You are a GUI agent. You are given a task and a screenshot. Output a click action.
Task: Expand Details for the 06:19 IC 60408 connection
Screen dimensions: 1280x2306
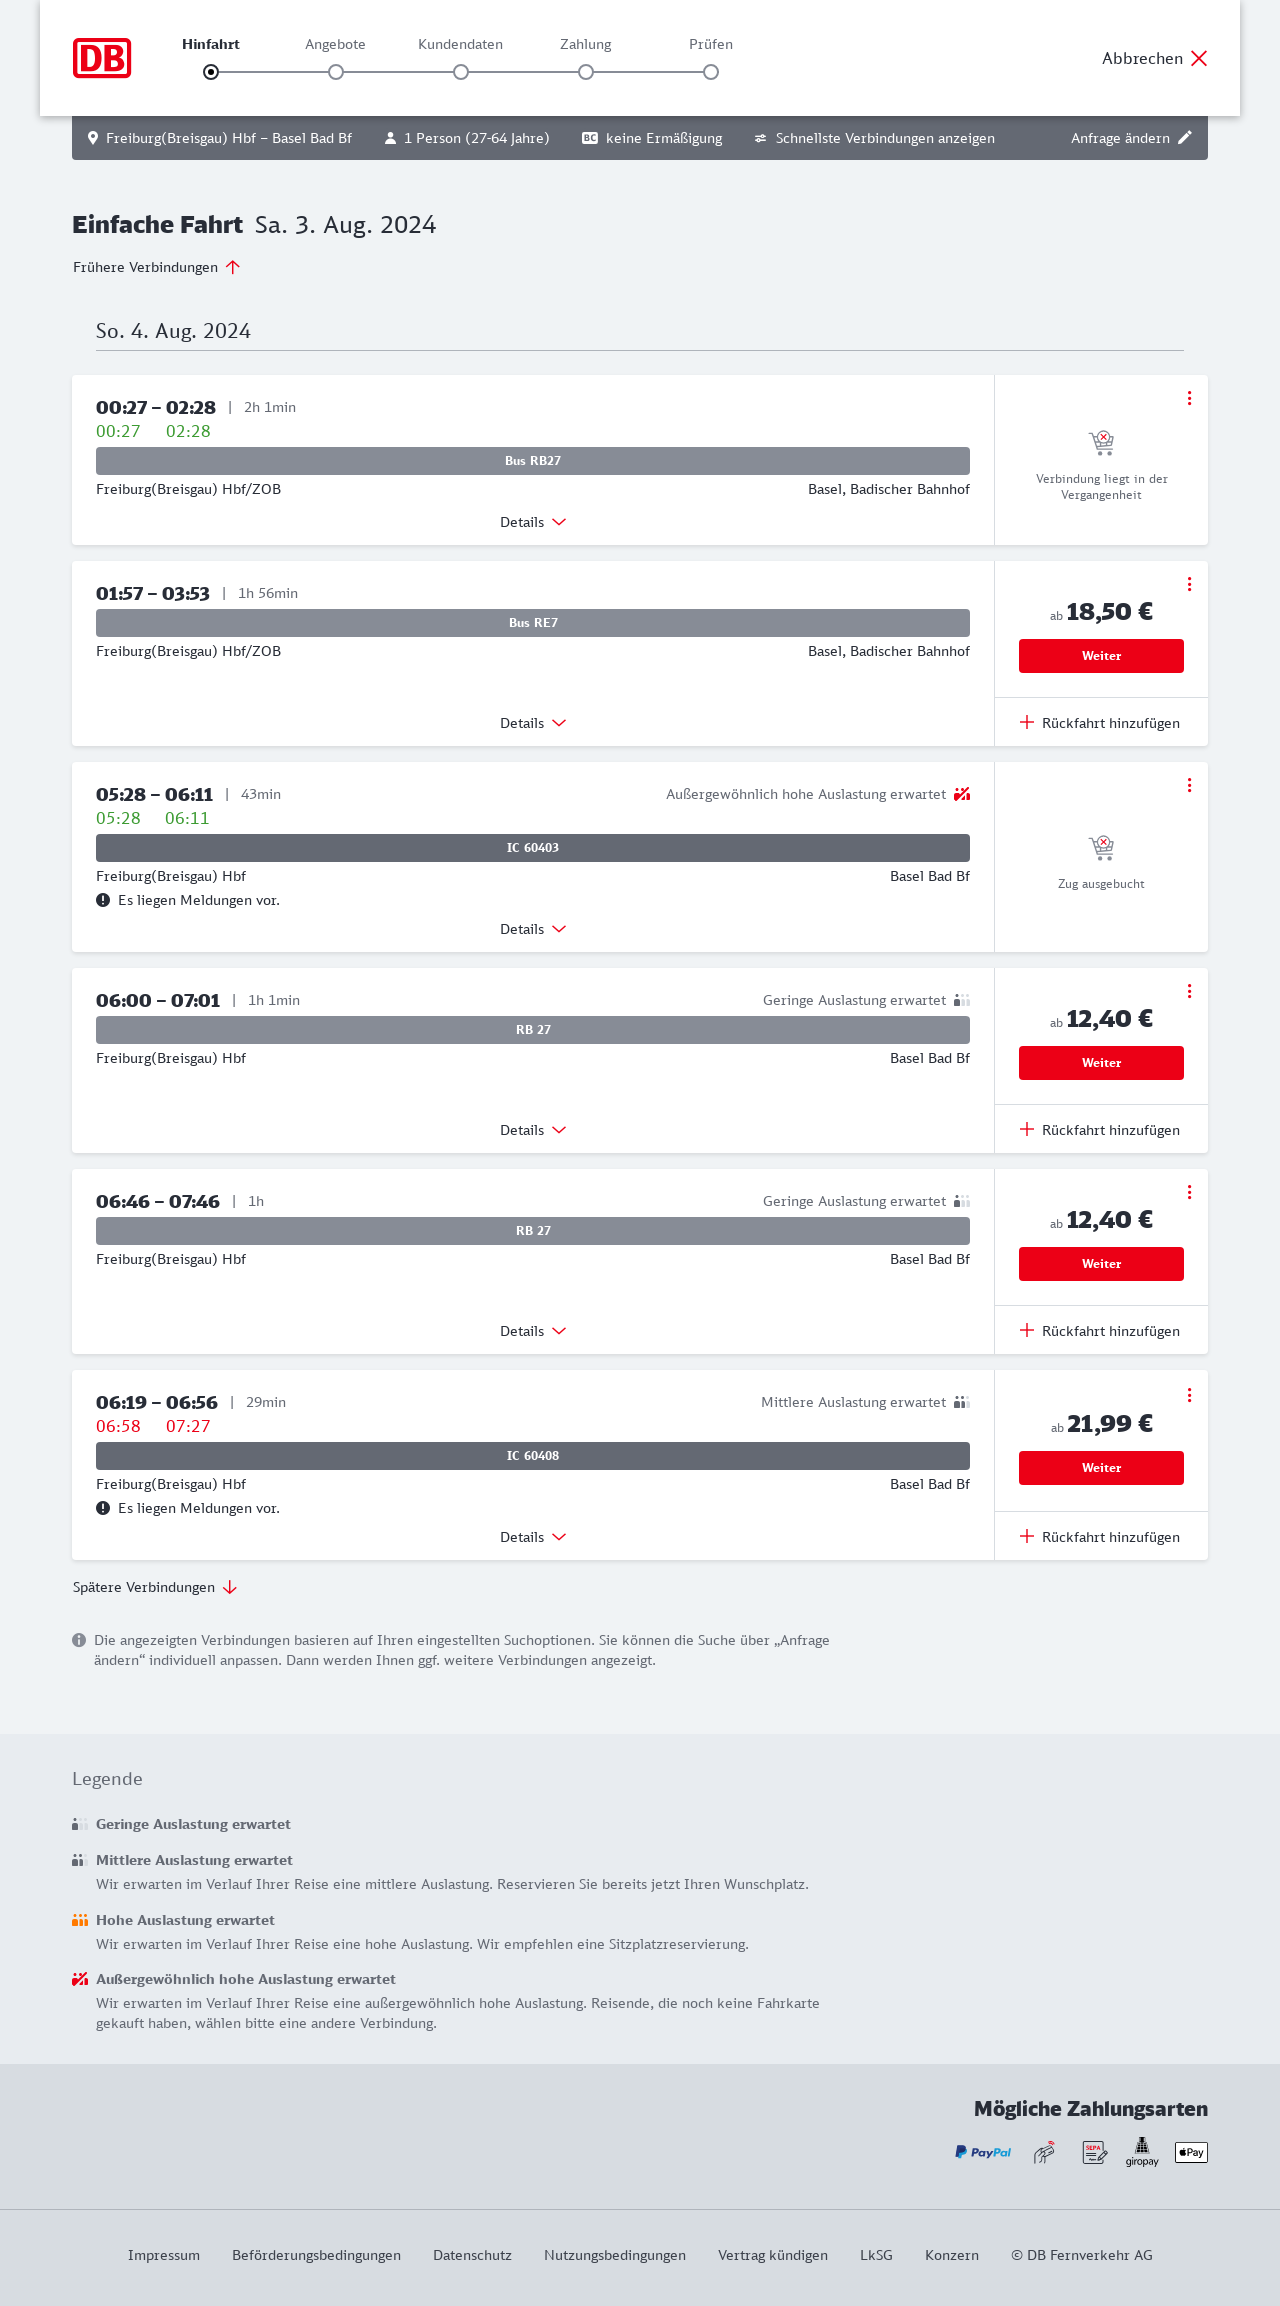pos(533,1537)
